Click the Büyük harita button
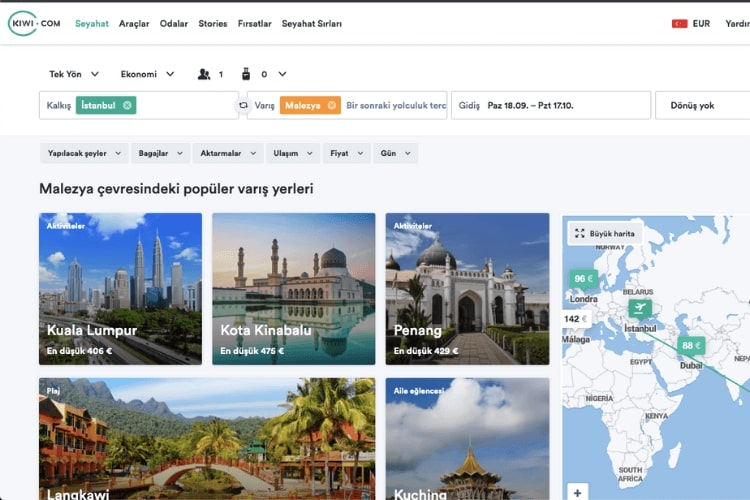 click(605, 233)
